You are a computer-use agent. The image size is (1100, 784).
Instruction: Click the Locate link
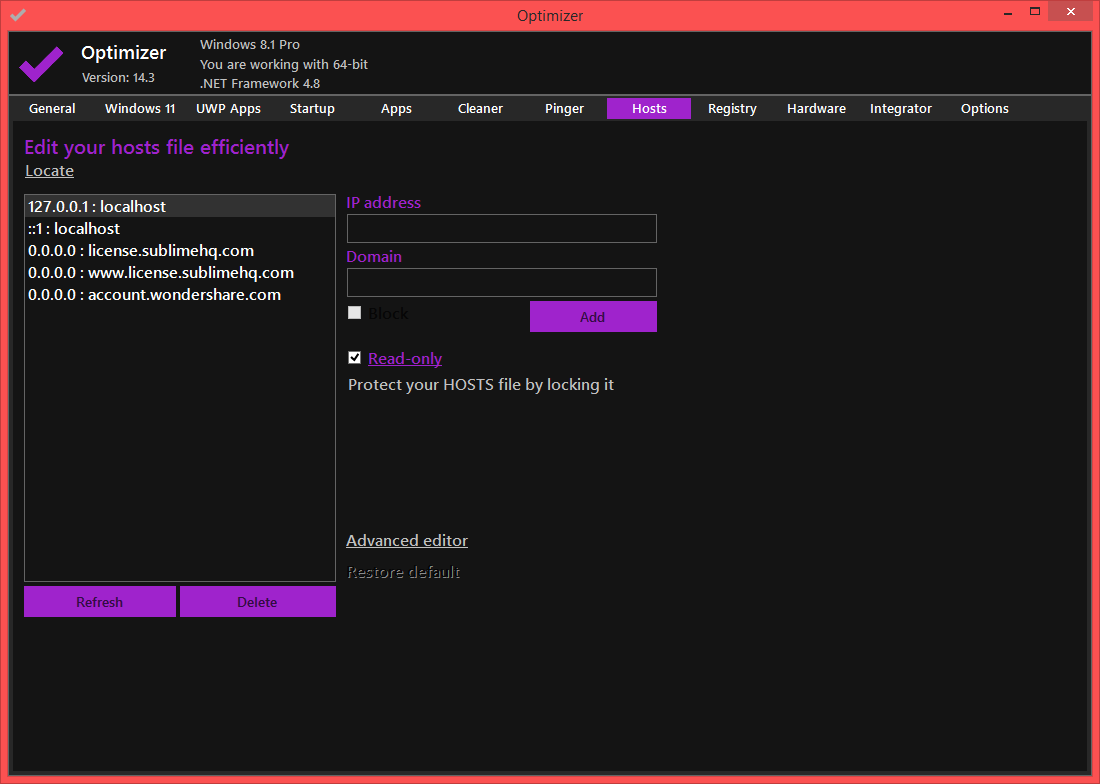[x=49, y=171]
